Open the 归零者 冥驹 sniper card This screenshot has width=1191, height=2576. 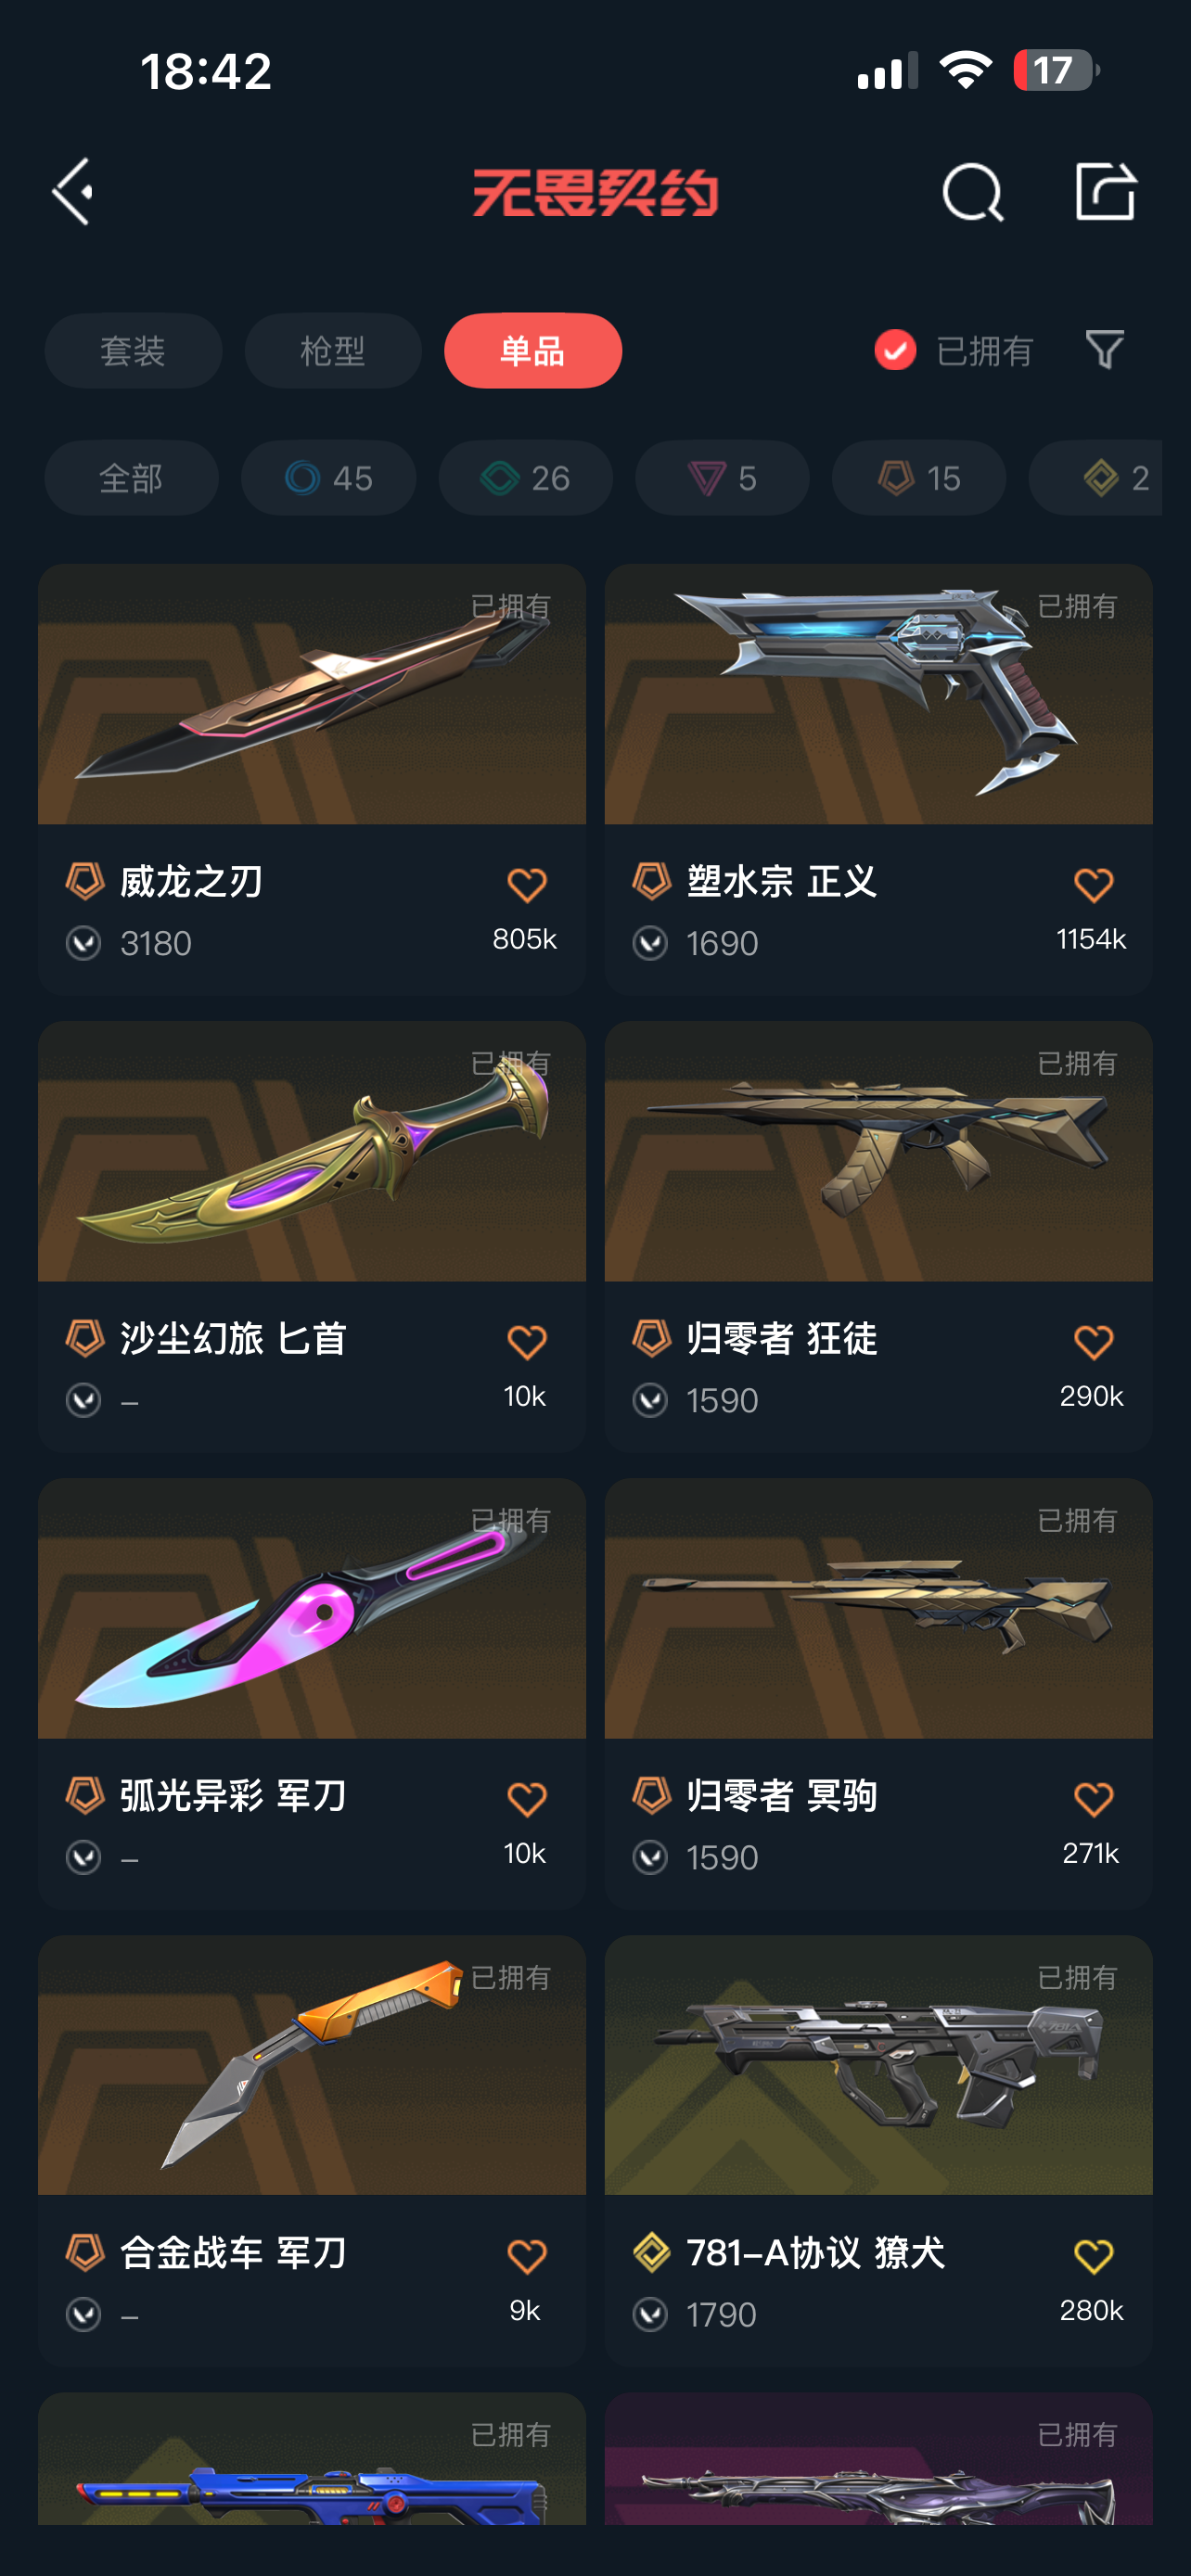(x=879, y=1693)
